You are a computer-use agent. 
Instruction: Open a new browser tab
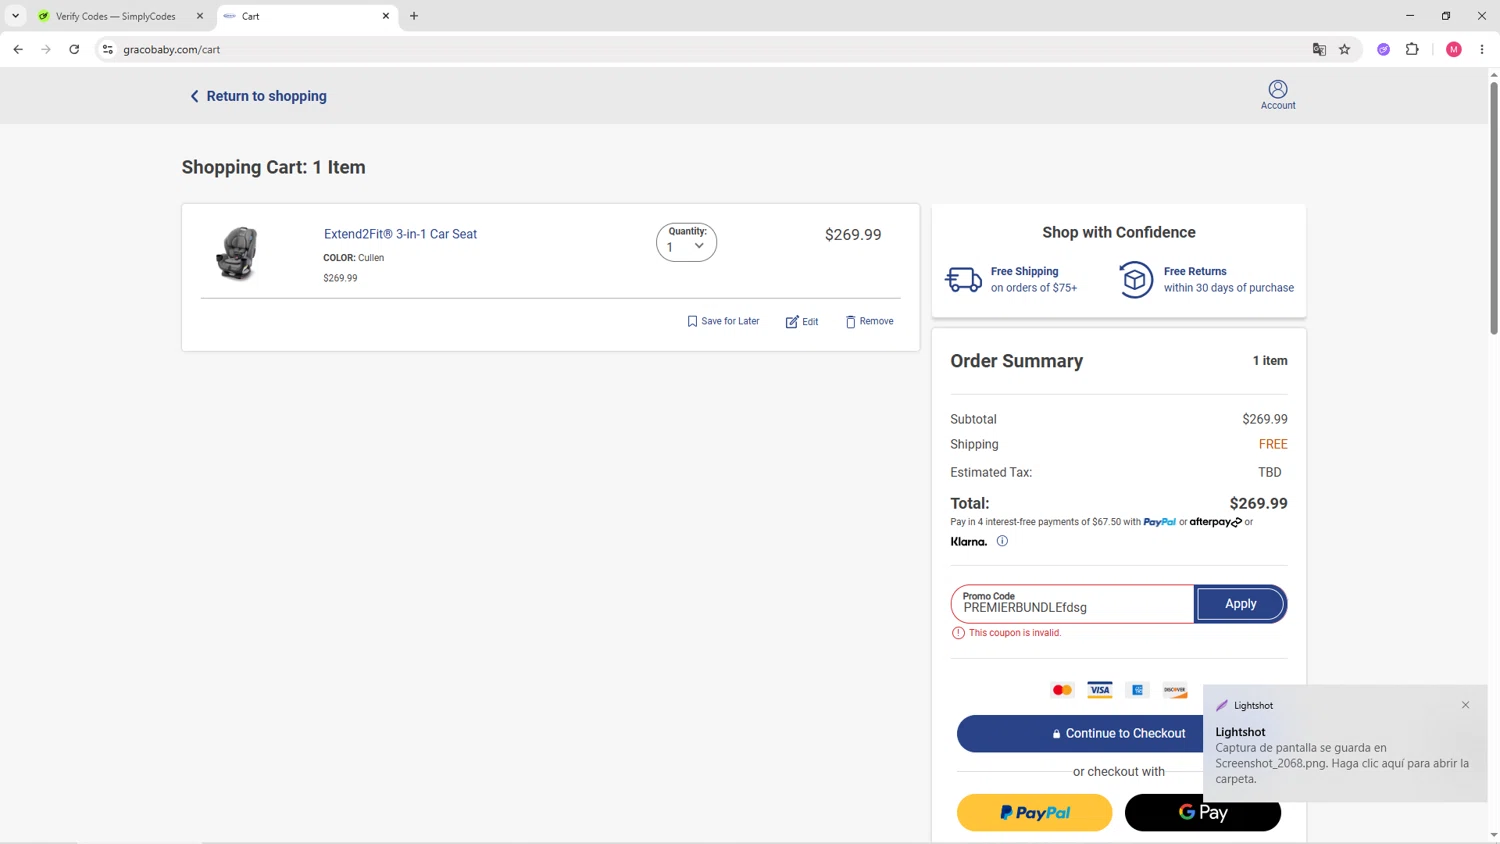414,16
